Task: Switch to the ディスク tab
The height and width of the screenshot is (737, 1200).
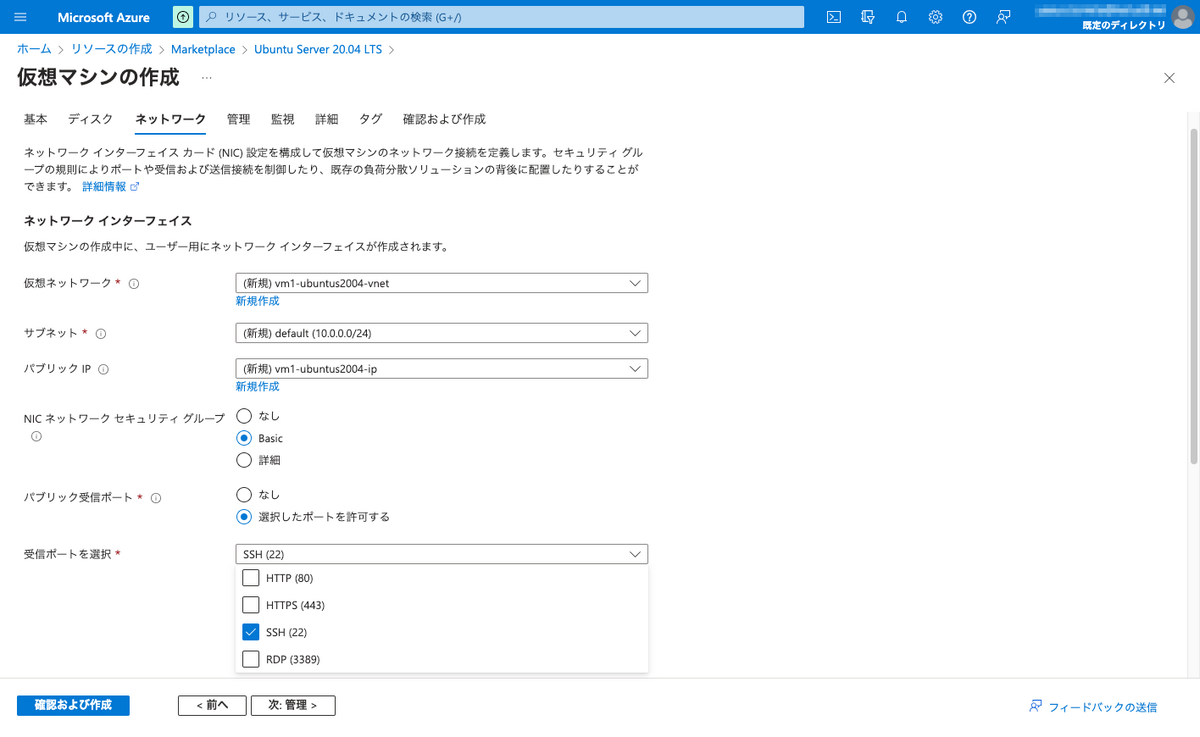Action: tap(91, 119)
